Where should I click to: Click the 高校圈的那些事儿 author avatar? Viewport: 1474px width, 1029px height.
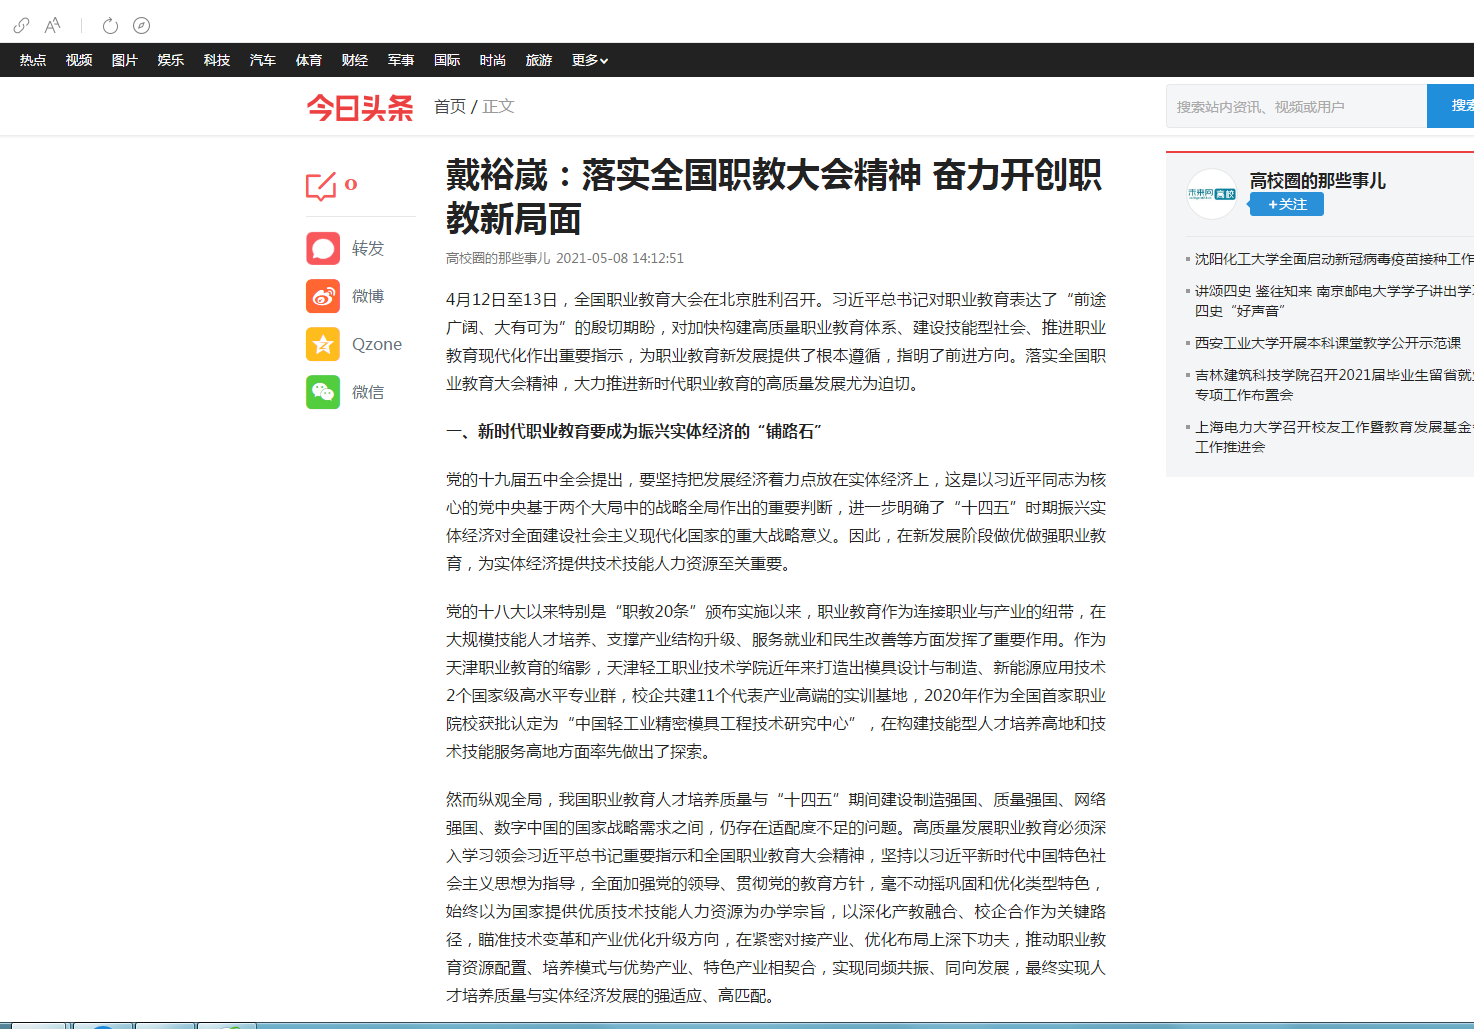click(1212, 194)
